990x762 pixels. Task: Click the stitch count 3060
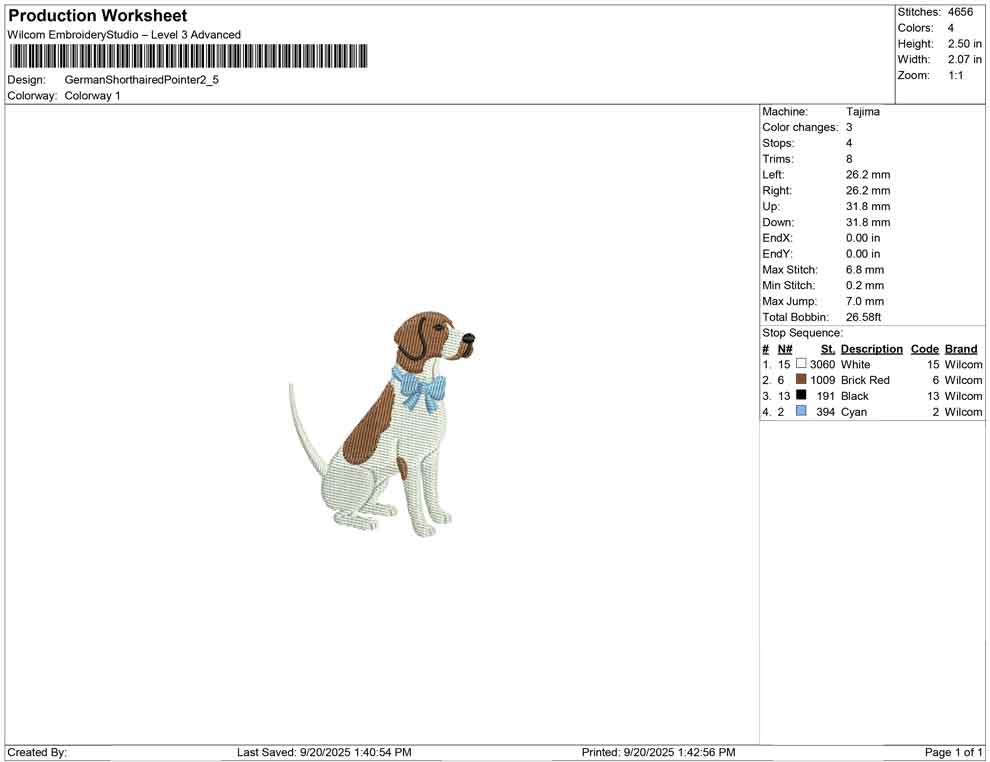point(823,364)
